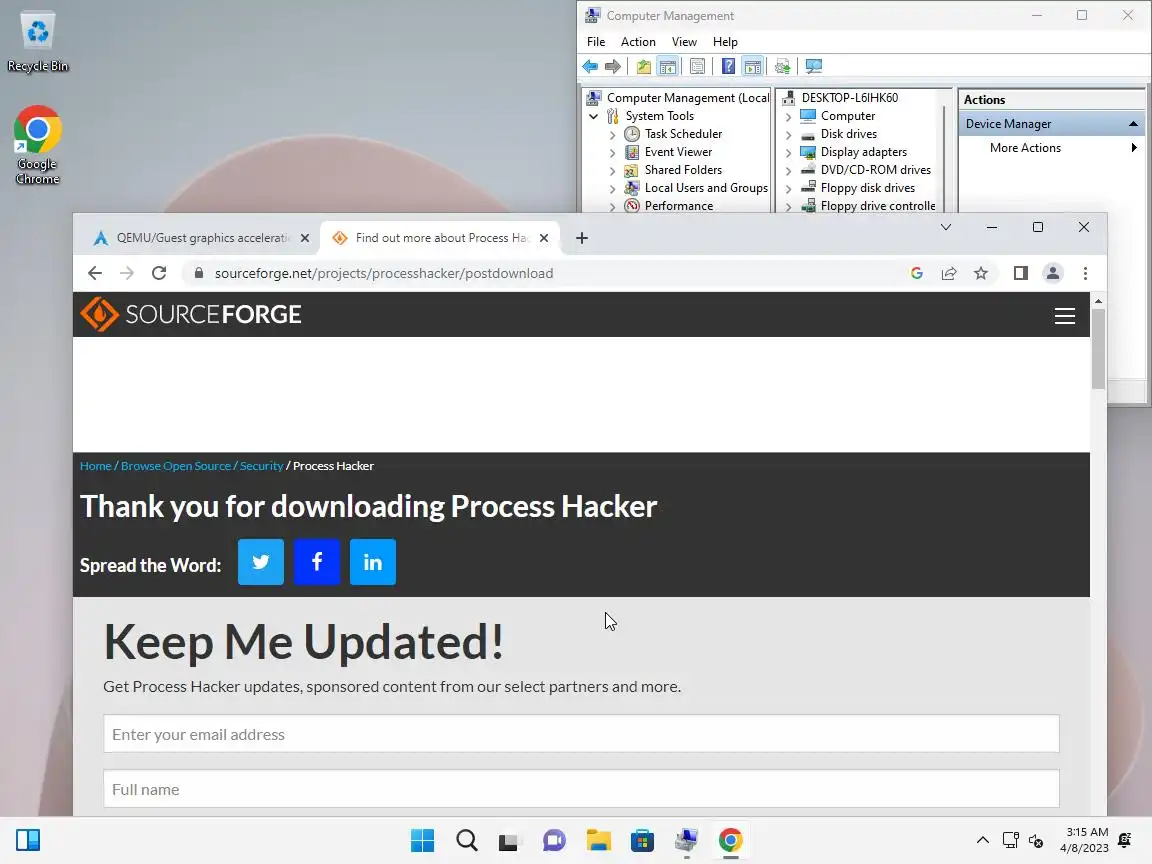
Task: Toggle Chrome side panel icon
Action: pyautogui.click(x=1020, y=273)
